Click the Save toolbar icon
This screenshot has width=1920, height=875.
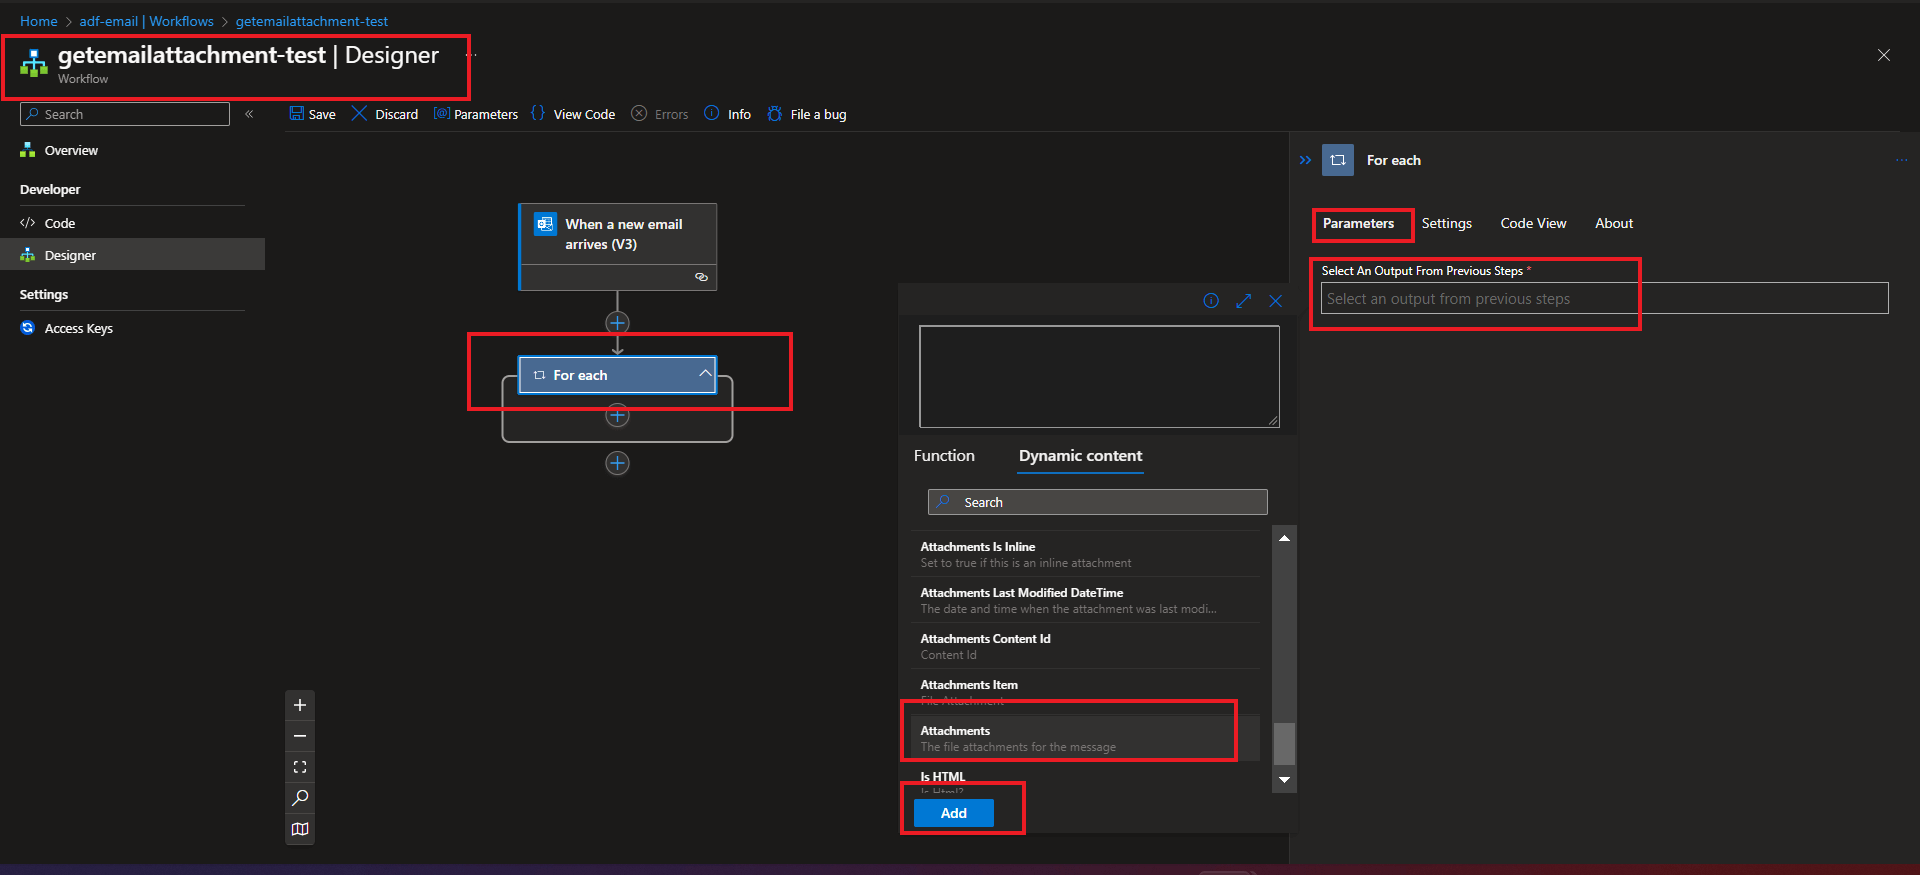(x=297, y=114)
